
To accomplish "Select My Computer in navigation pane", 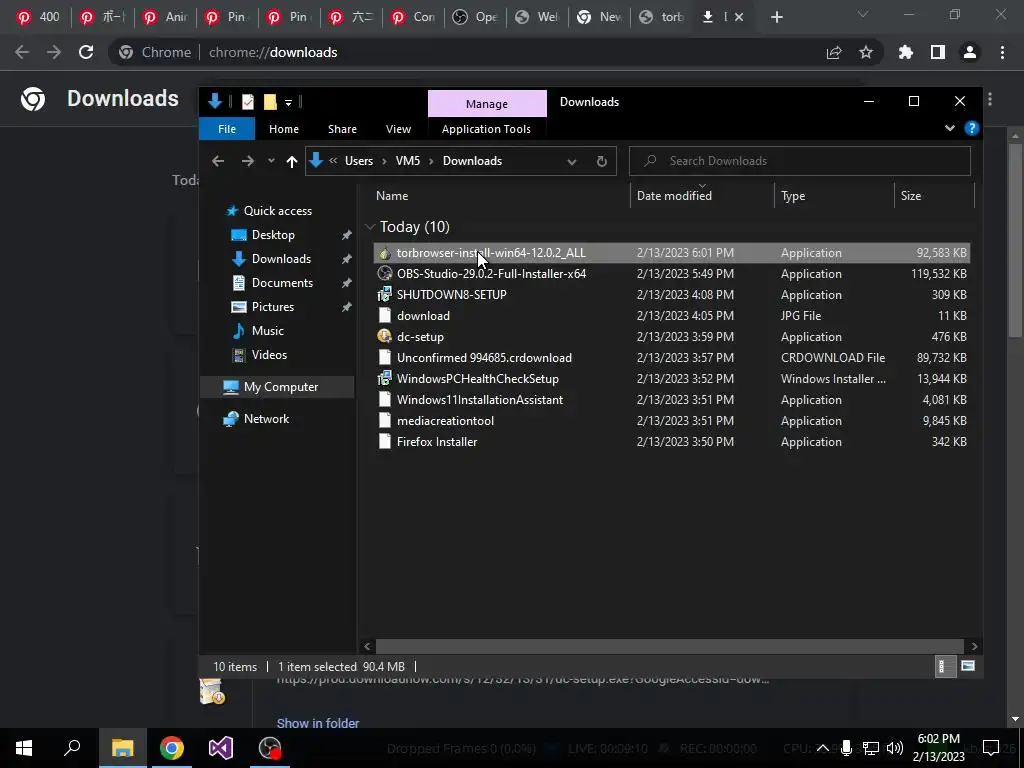I will (x=281, y=387).
